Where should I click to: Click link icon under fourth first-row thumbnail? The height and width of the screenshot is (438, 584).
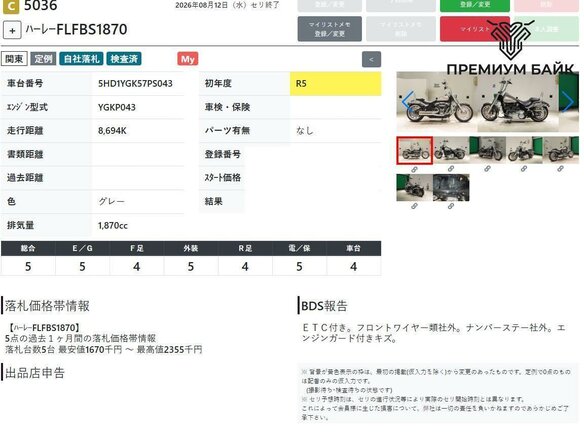[524, 169]
